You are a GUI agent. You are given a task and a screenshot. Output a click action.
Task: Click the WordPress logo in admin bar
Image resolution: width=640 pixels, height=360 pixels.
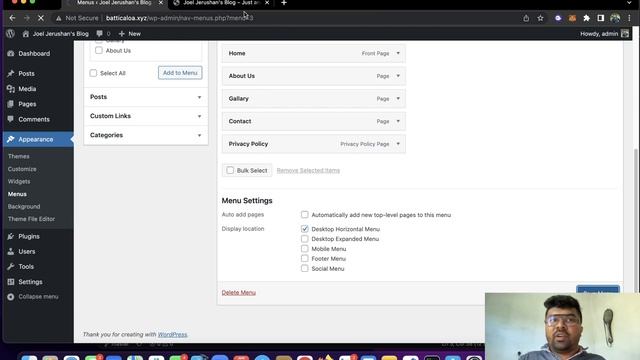(11, 34)
